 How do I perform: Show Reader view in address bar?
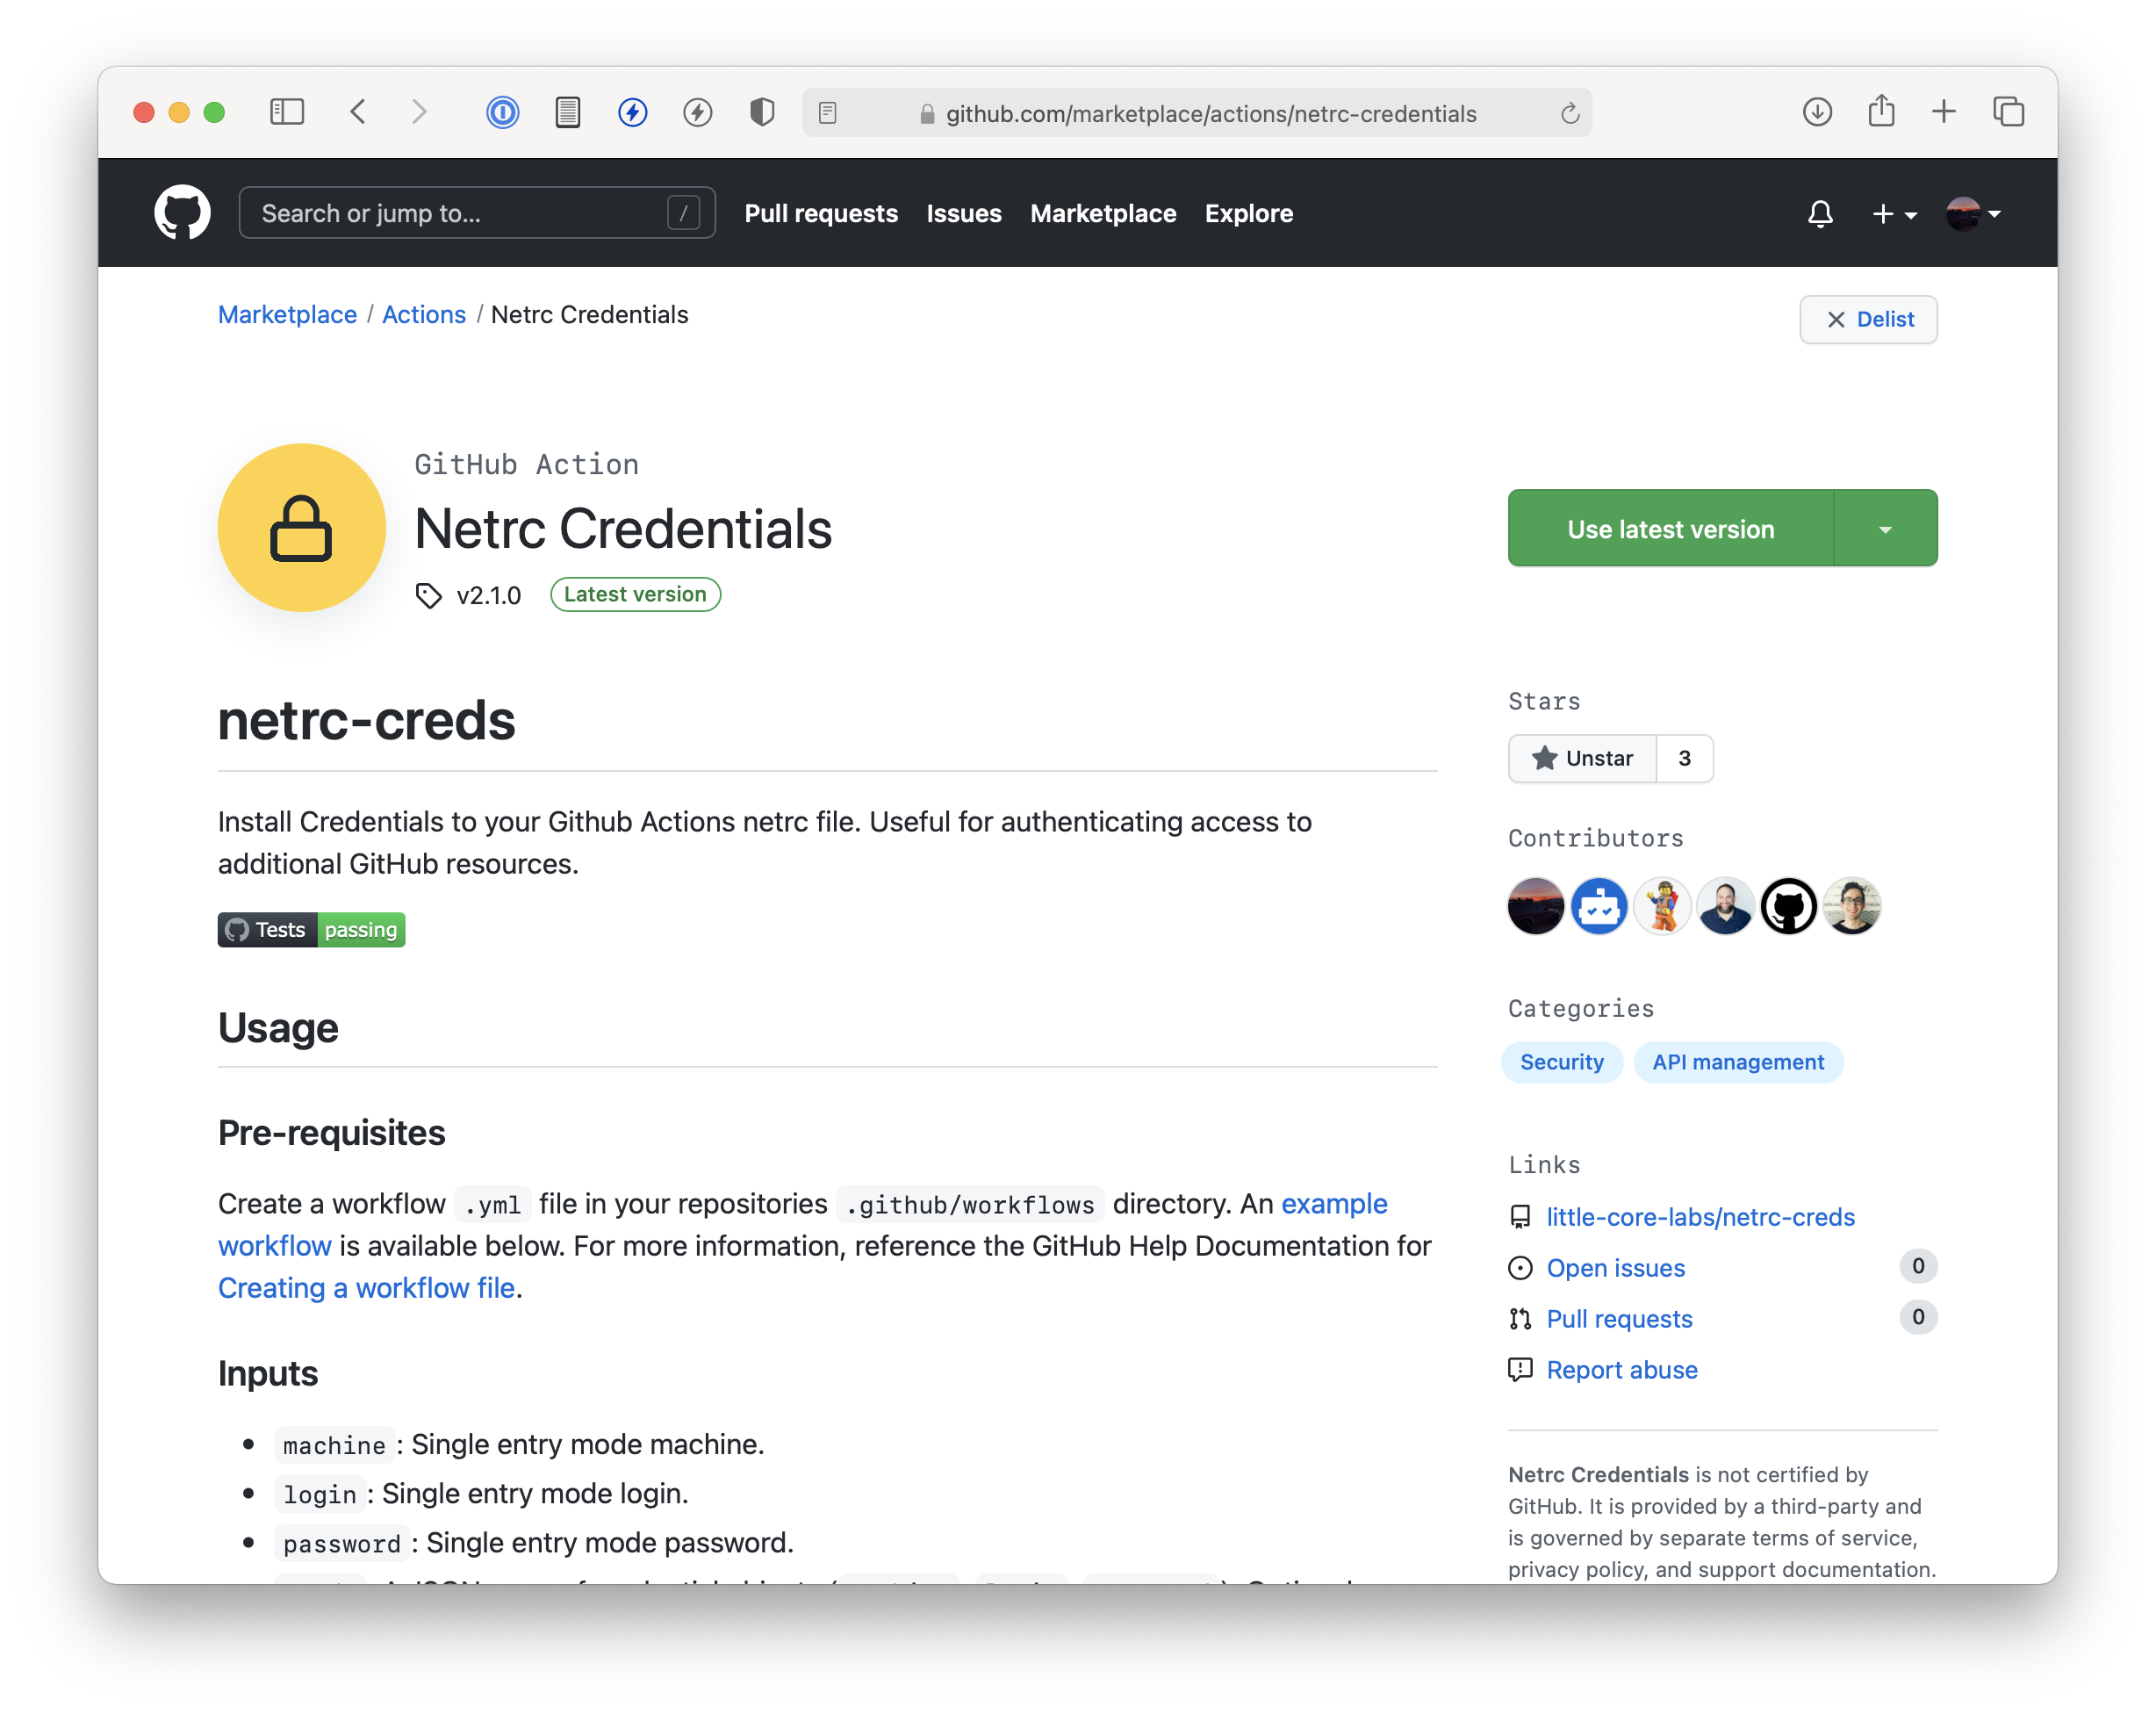(827, 113)
